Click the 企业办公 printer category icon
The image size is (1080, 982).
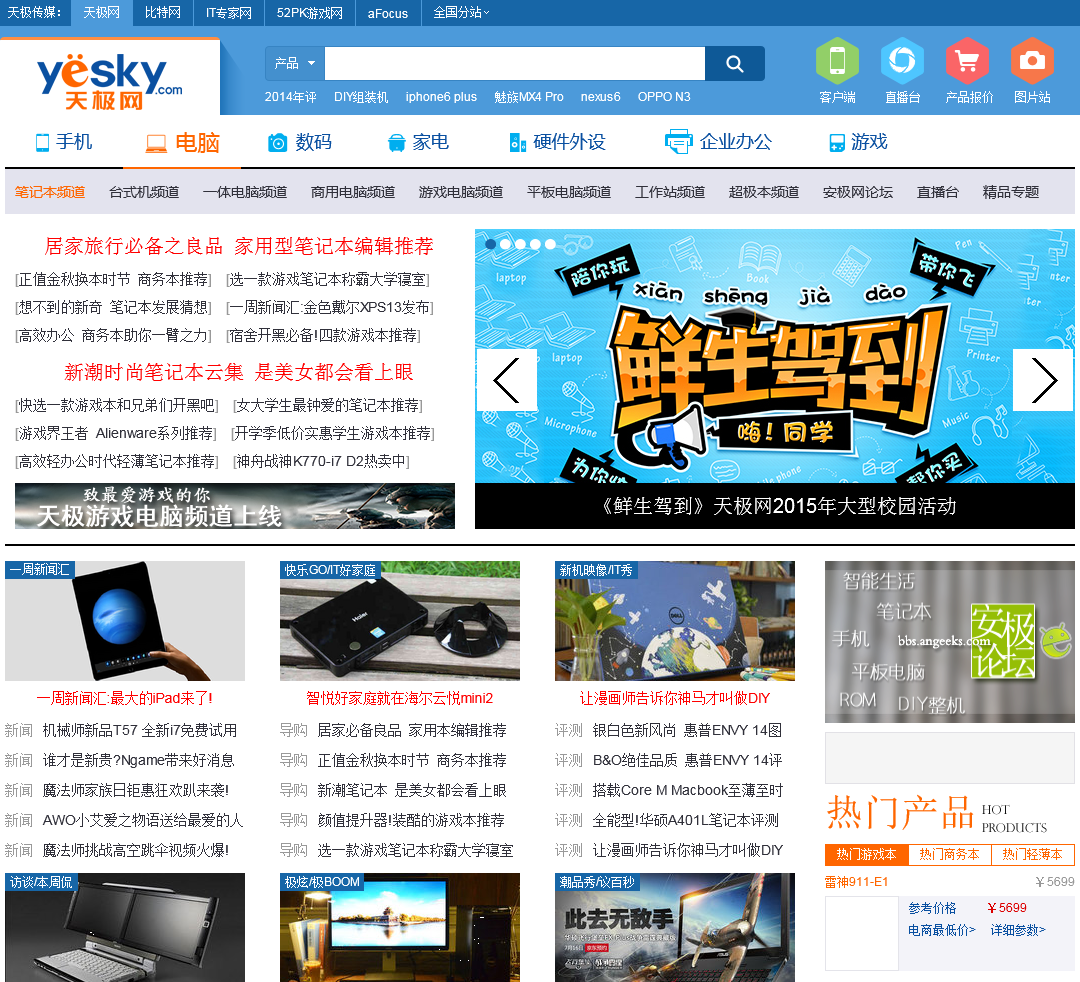(678, 141)
